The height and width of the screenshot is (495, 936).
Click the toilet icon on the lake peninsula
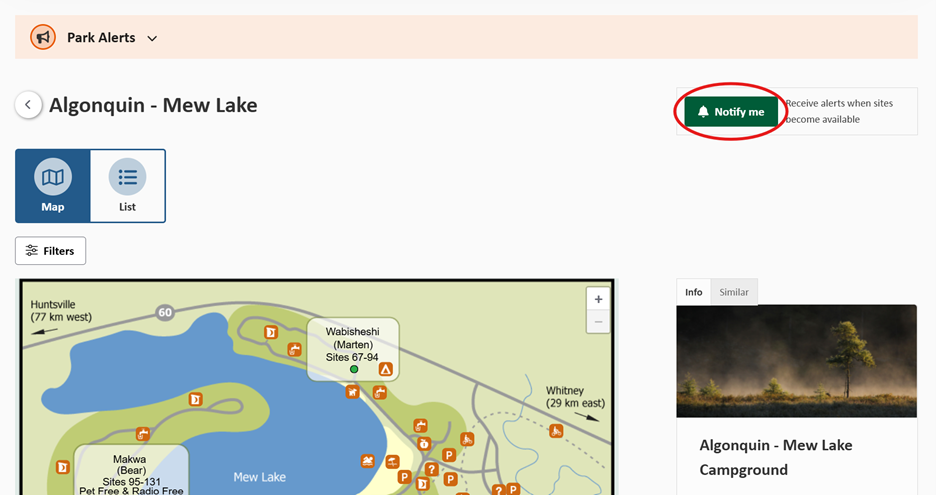pyautogui.click(x=195, y=399)
